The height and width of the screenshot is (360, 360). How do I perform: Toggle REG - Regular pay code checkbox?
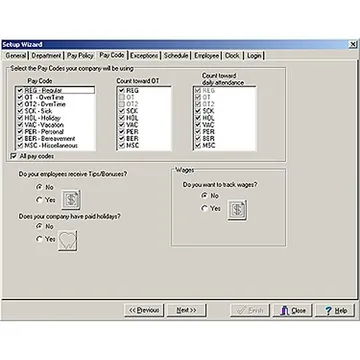(20, 90)
